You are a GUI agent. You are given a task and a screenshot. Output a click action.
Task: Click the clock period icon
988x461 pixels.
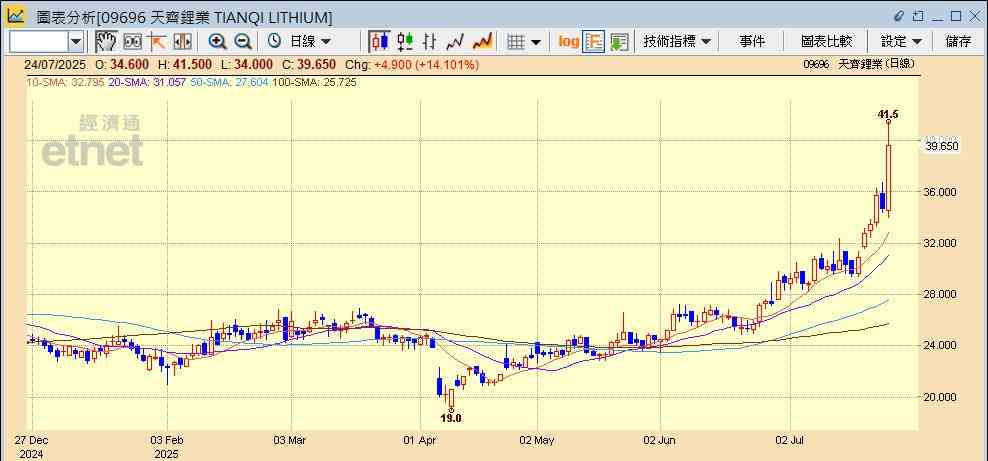[x=274, y=42]
